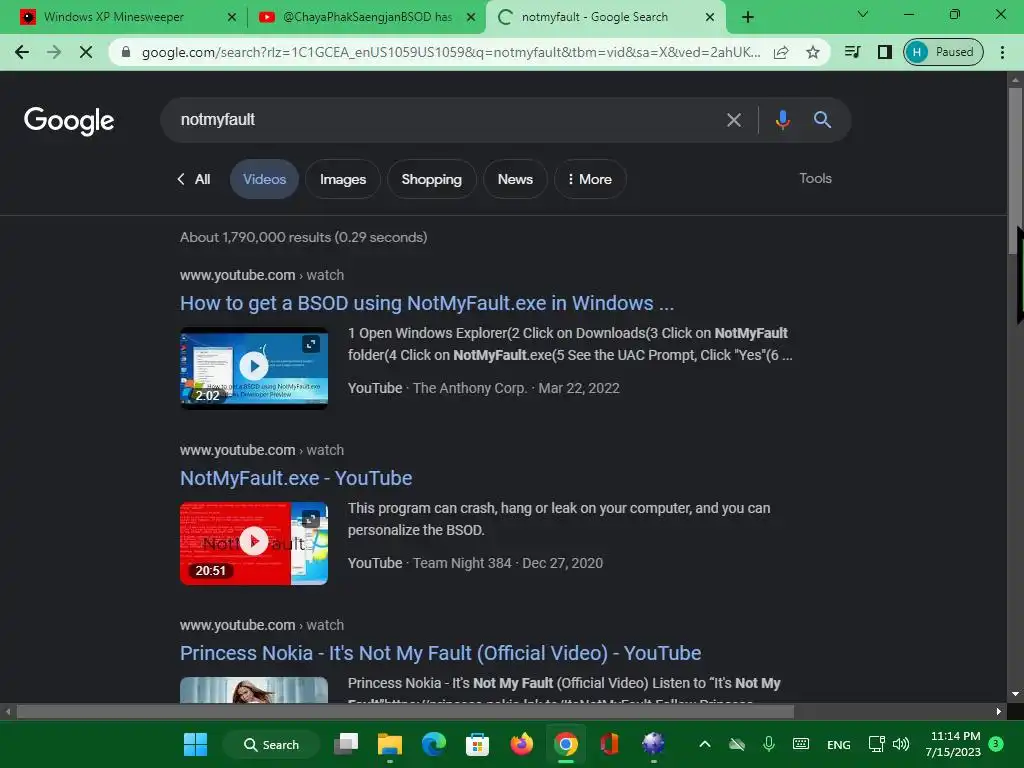Click the scroll right arrow of the horizontal scrollbar
1024x768 pixels.
click(999, 711)
